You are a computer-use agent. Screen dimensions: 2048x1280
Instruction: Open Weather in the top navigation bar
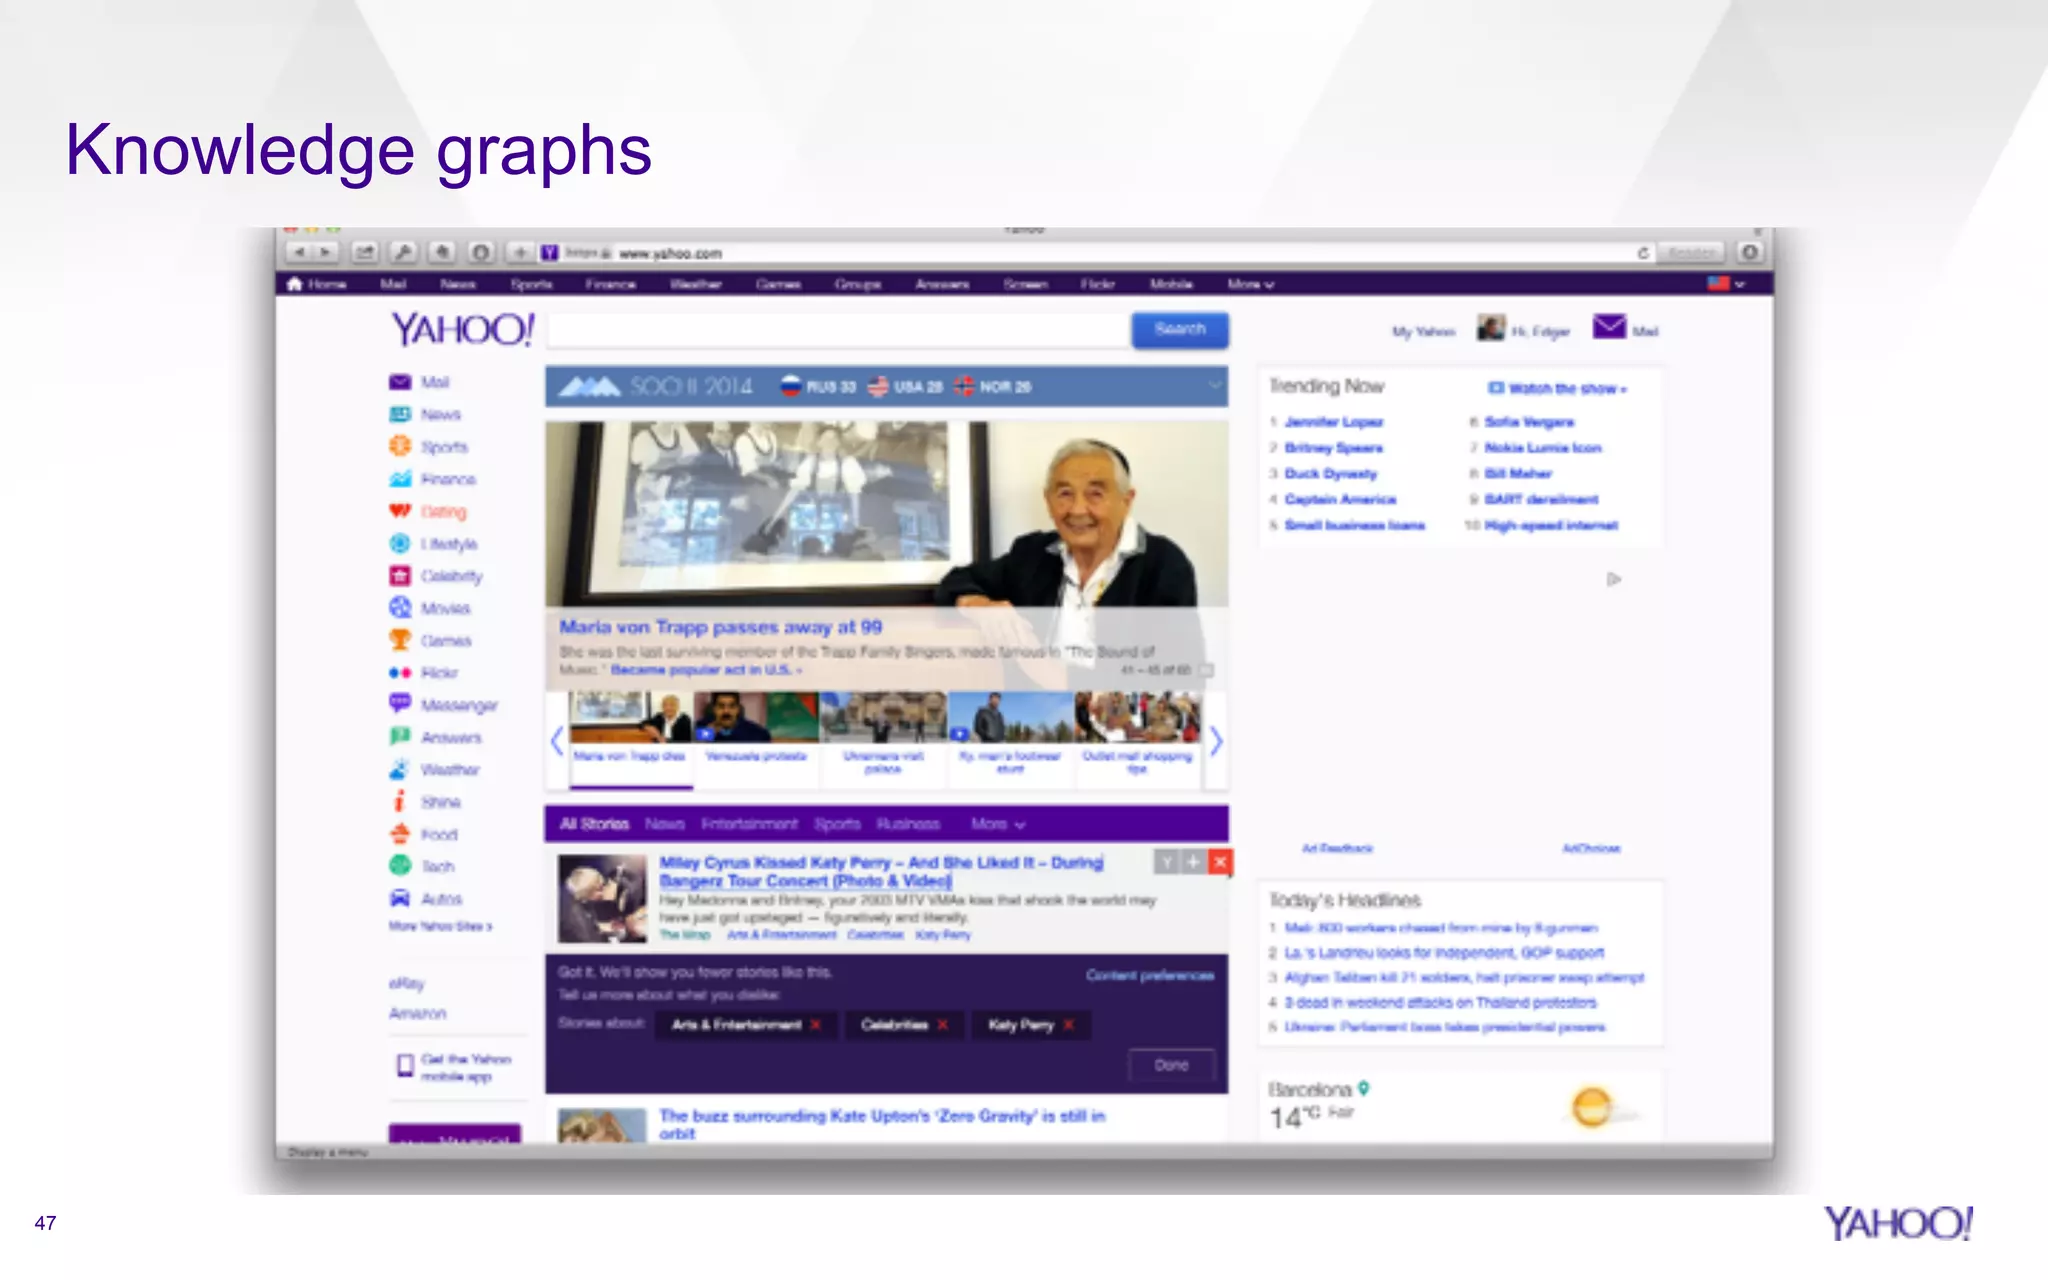(695, 284)
